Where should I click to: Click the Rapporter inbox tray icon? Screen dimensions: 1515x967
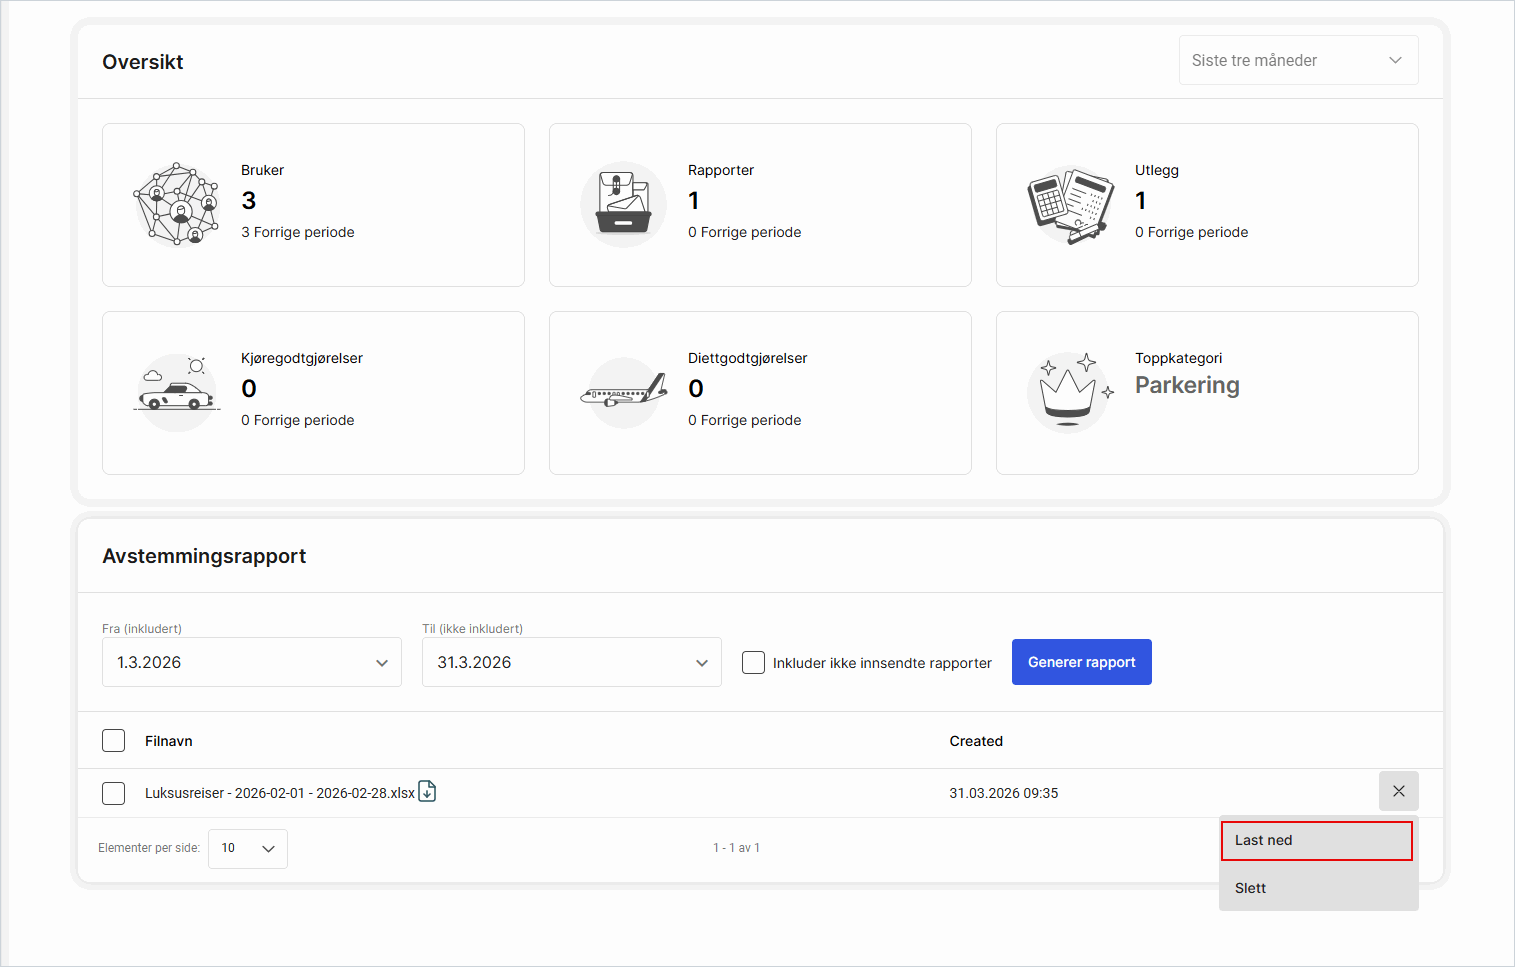tap(623, 205)
